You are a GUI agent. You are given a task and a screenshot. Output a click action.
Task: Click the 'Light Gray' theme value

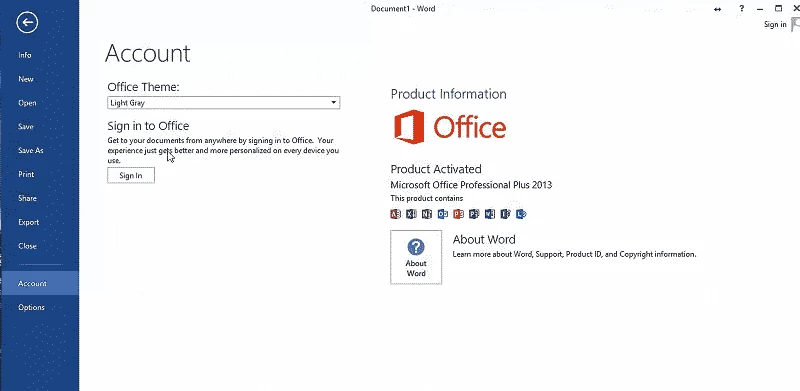128,103
